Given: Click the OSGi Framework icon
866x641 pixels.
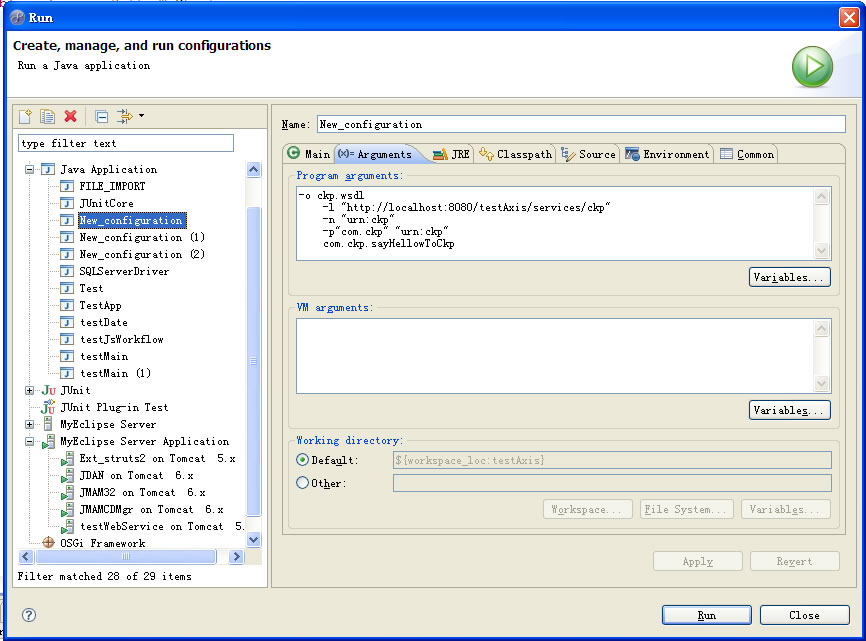Looking at the screenshot, I should click(49, 543).
